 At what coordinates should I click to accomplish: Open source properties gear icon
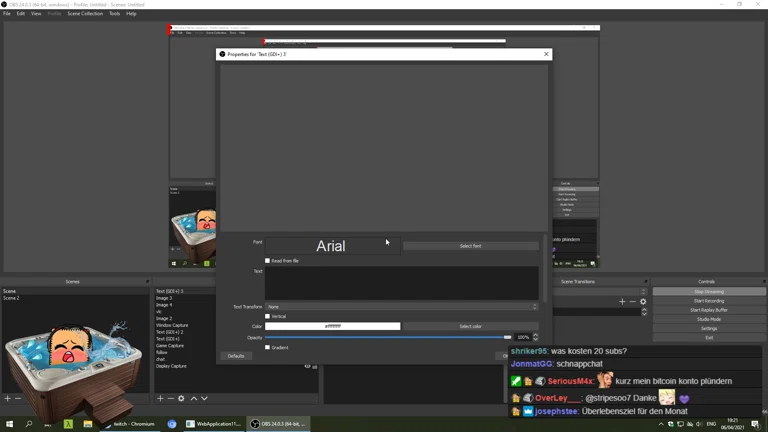[x=181, y=398]
